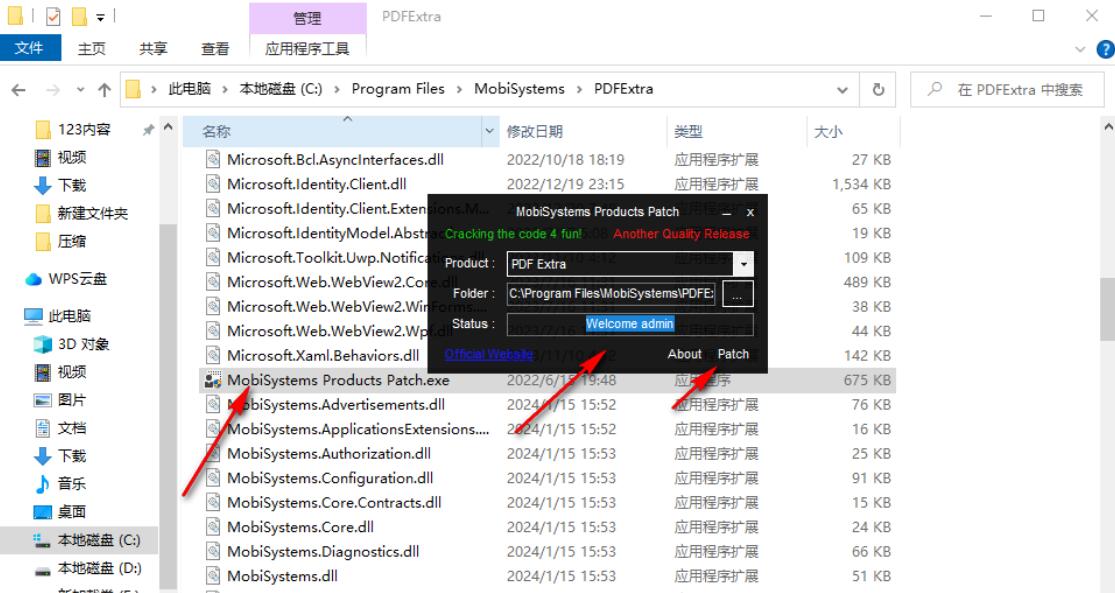Click the MobiSystems.Core.dll file icon
This screenshot has height=593, width=1115.
point(213,528)
